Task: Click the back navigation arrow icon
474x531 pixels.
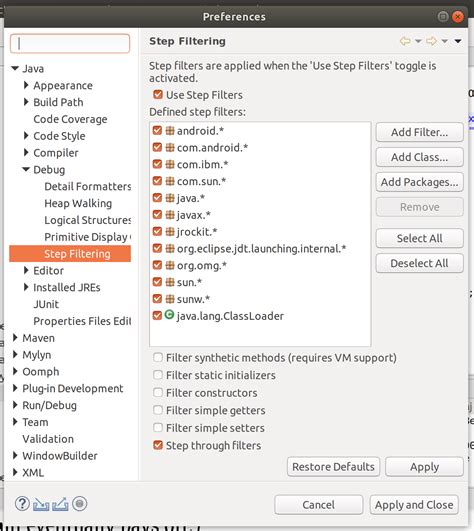Action: pos(405,41)
